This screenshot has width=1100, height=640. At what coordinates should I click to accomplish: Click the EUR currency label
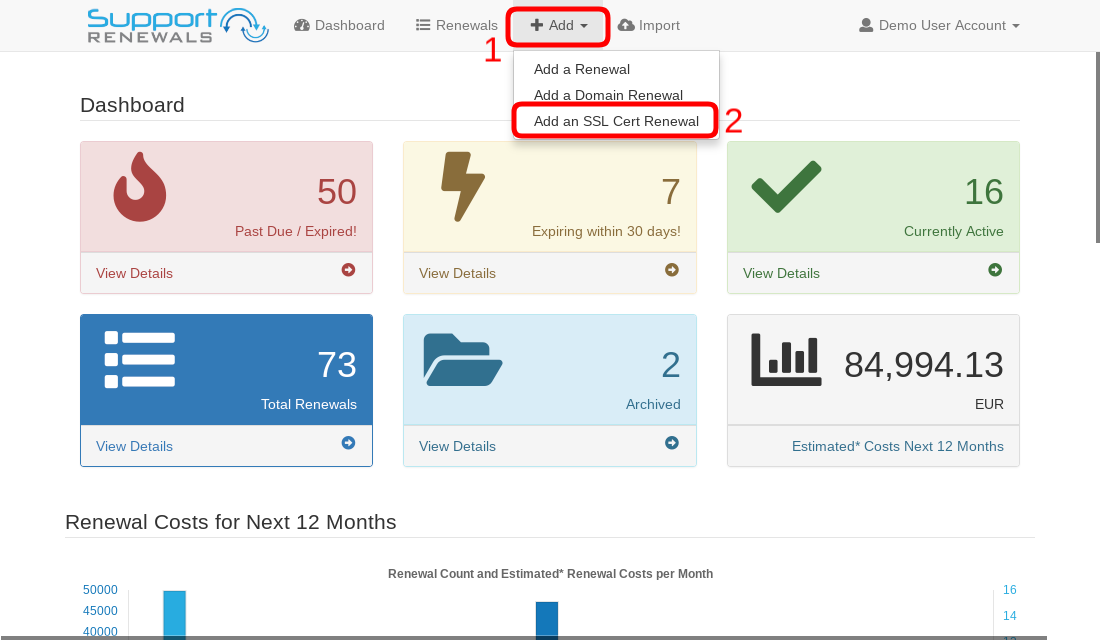point(989,404)
